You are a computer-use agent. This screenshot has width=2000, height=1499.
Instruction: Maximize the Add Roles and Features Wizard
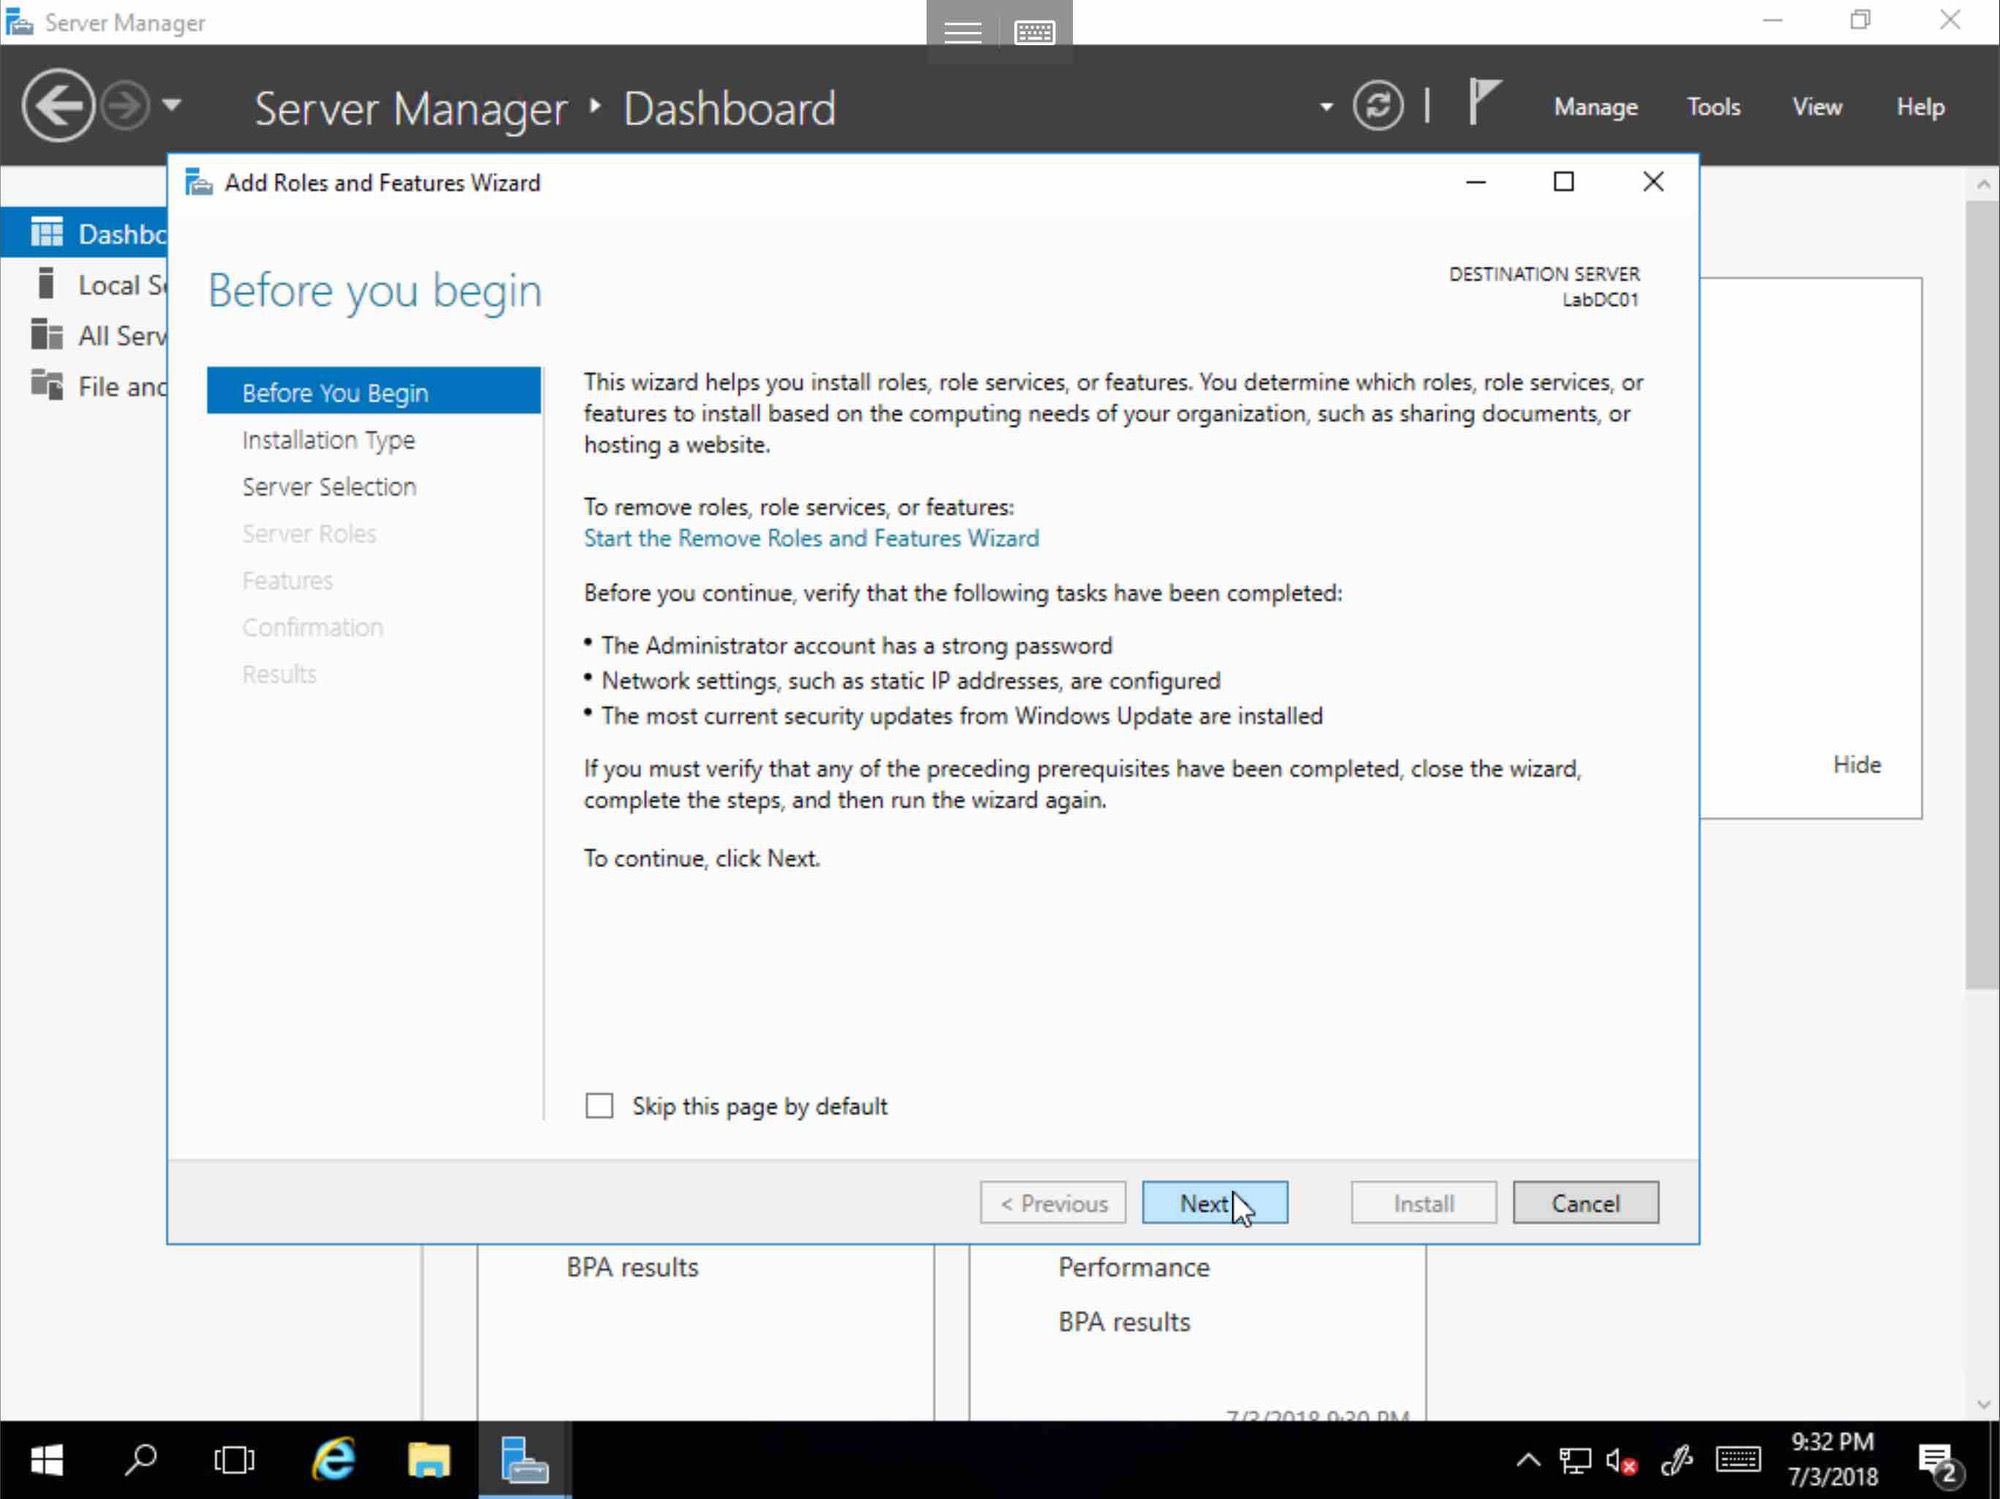click(x=1564, y=182)
